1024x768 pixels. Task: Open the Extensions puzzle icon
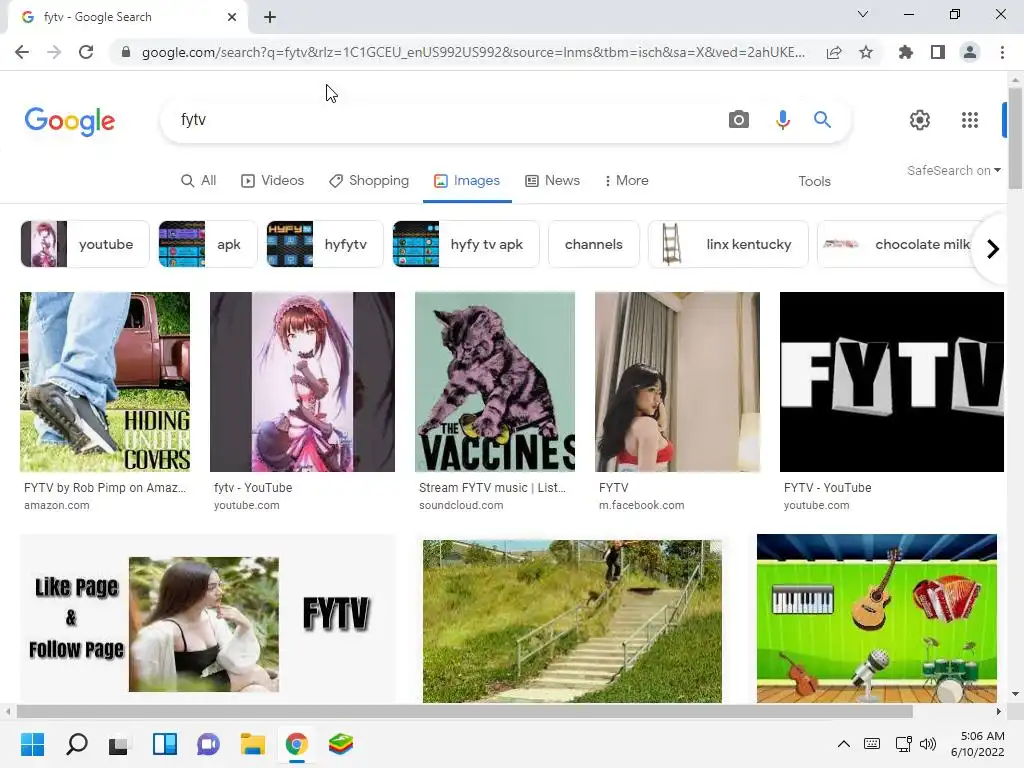point(906,52)
